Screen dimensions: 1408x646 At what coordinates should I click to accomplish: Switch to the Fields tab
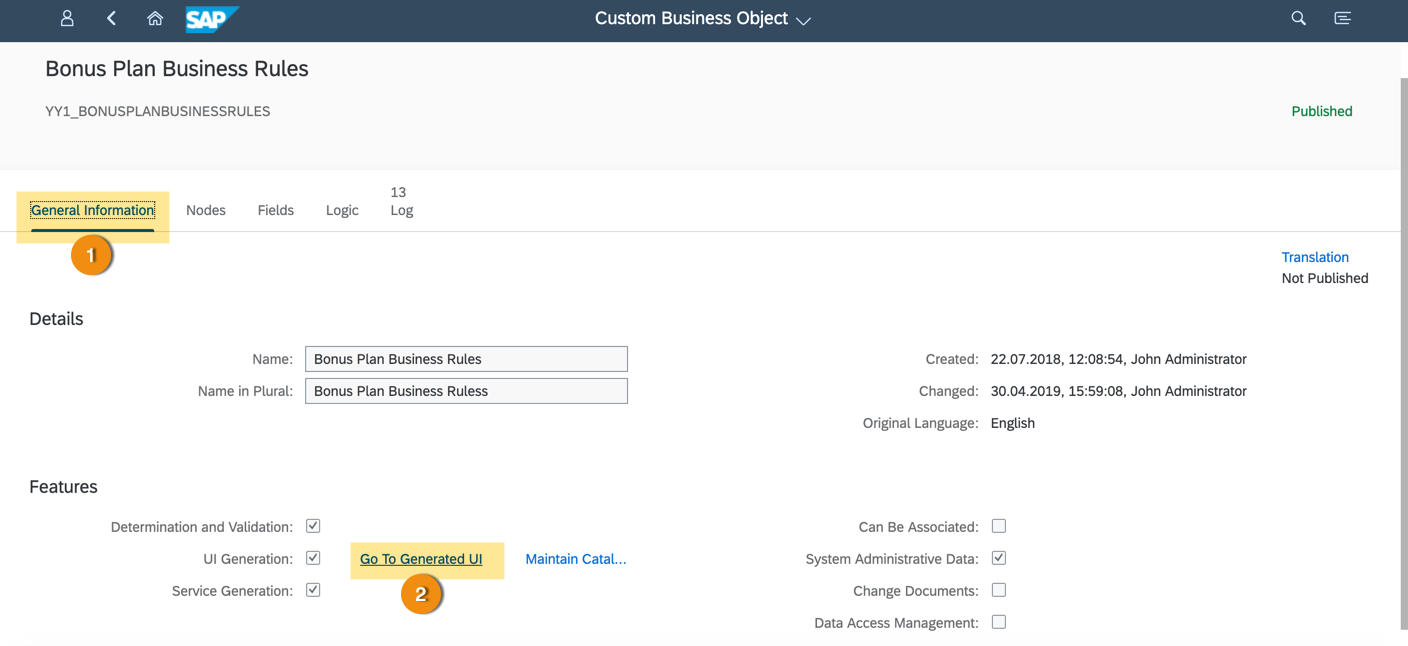275,210
